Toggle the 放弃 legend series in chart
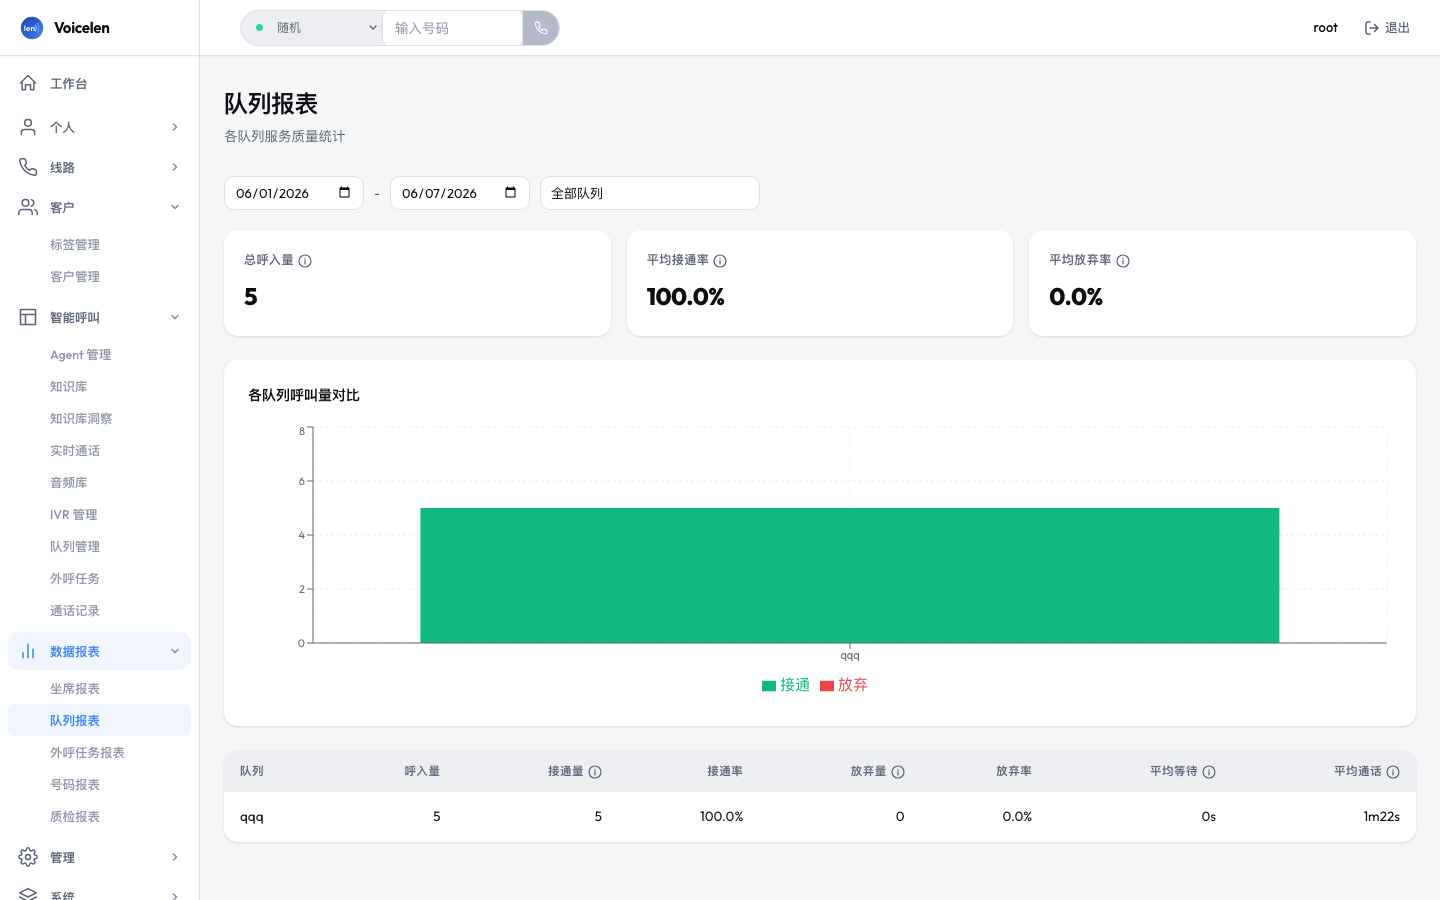Viewport: 1440px width, 900px height. pyautogui.click(x=844, y=685)
